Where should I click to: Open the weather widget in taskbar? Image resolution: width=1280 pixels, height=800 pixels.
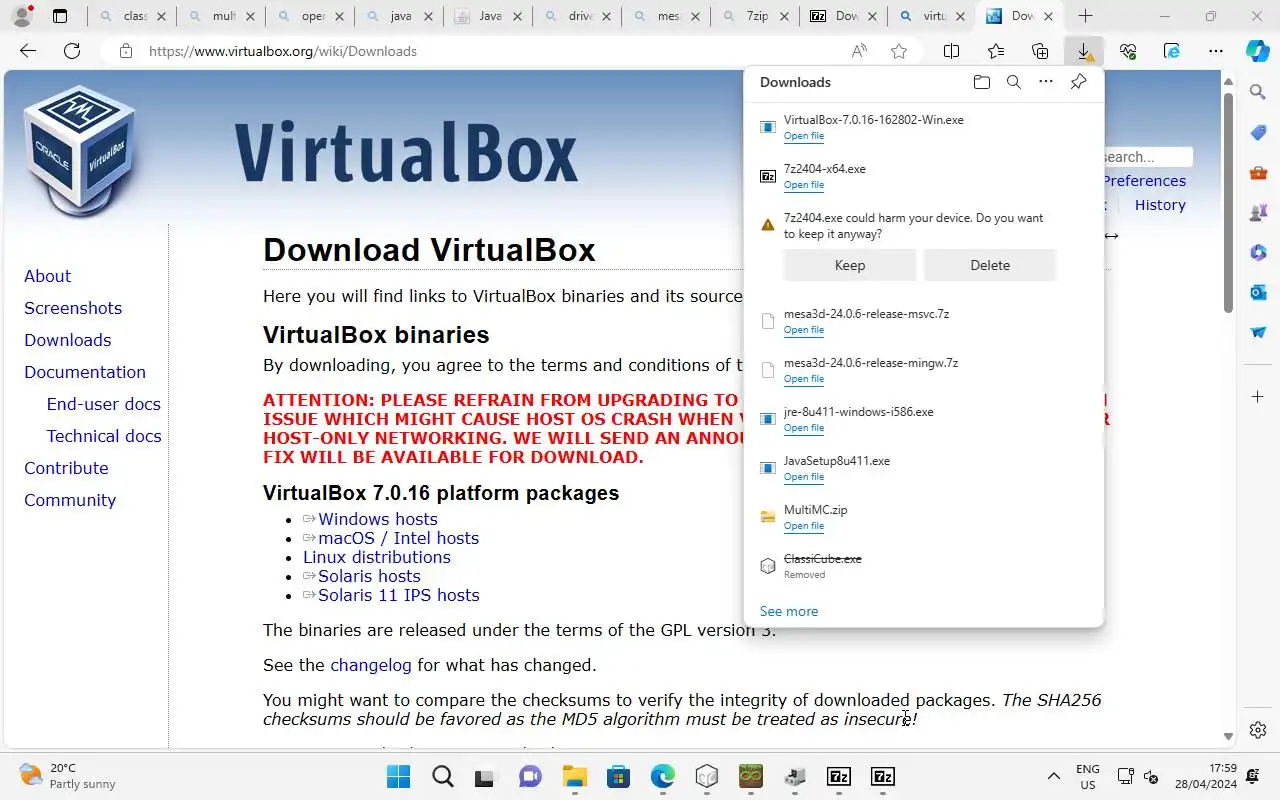click(x=68, y=776)
